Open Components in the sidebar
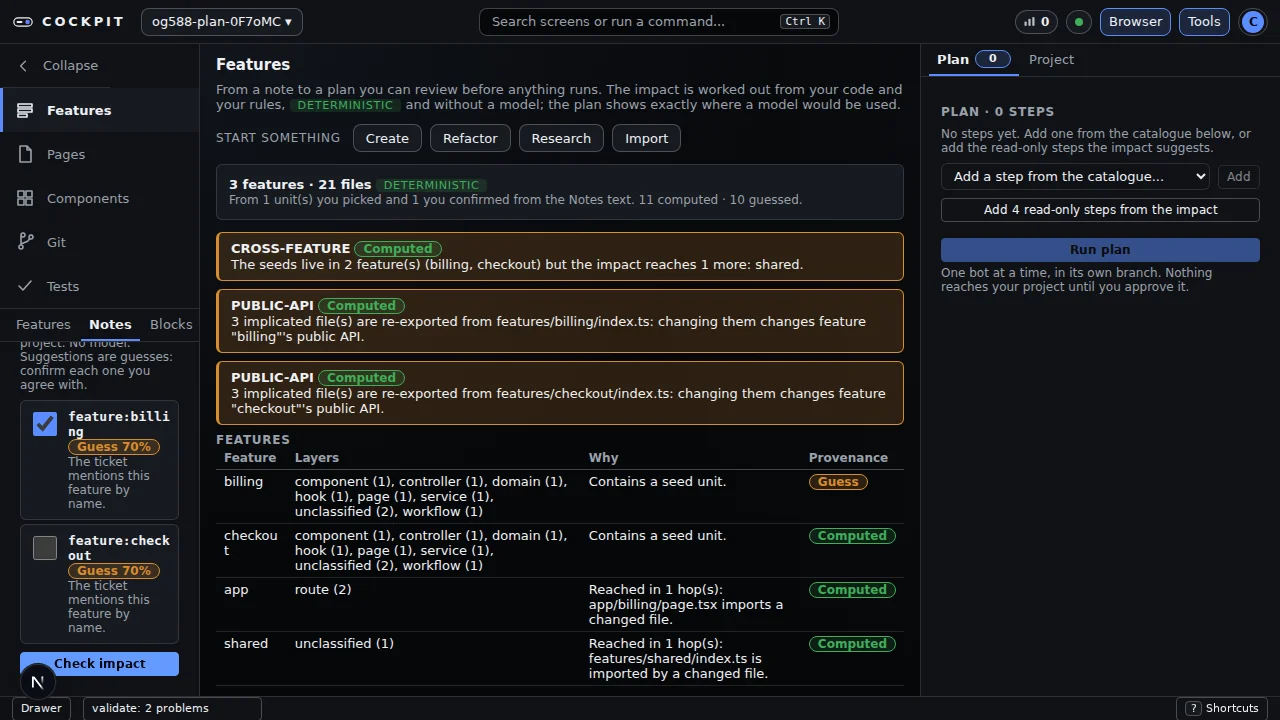The image size is (1280, 720). tap(100, 198)
